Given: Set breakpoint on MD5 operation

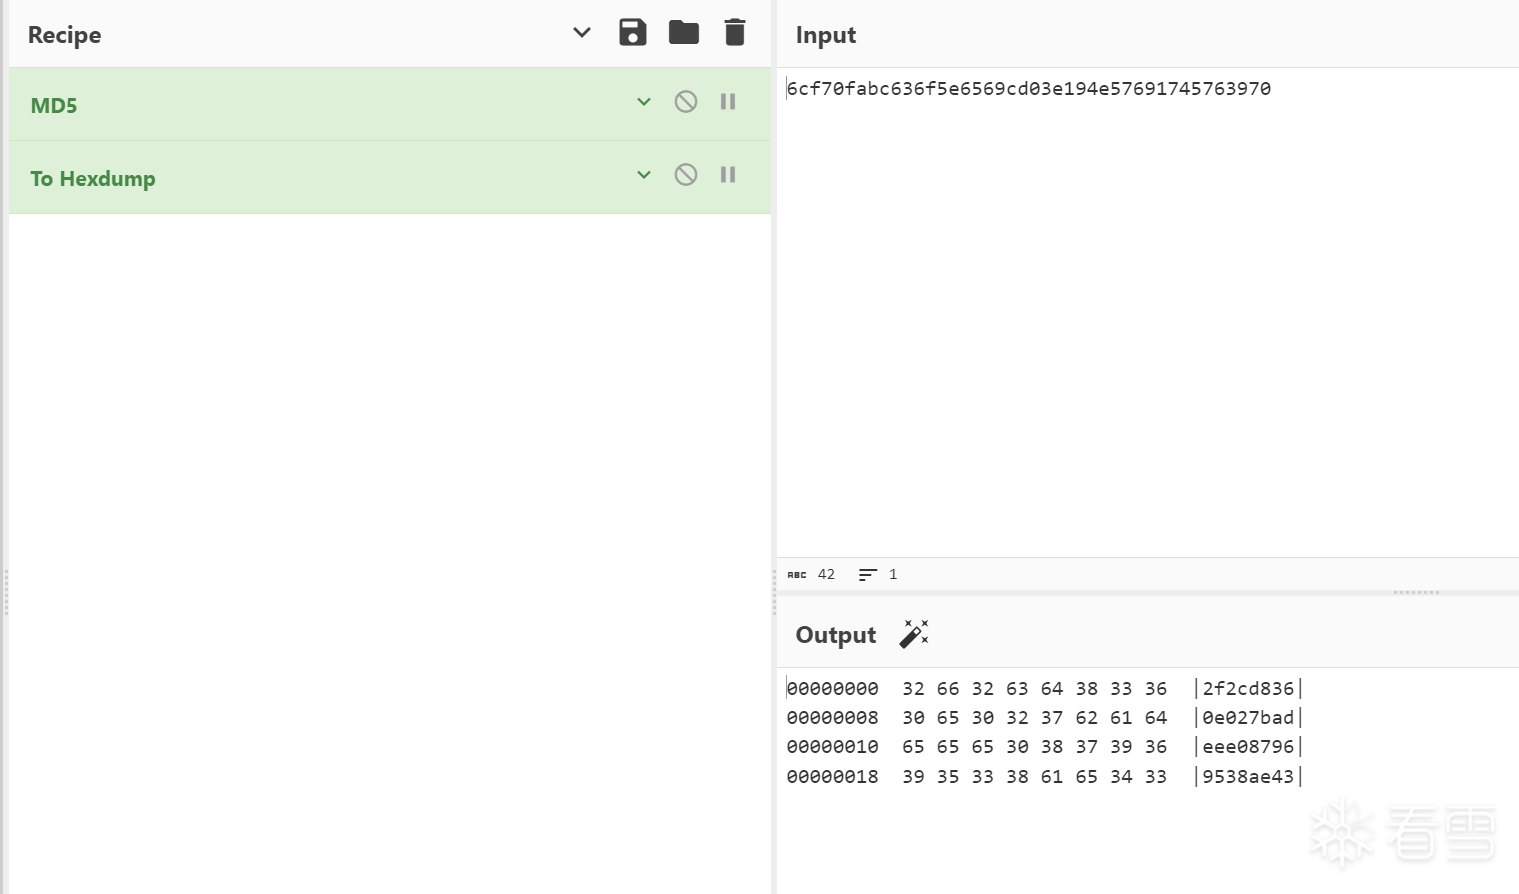Looking at the screenshot, I should (x=728, y=102).
